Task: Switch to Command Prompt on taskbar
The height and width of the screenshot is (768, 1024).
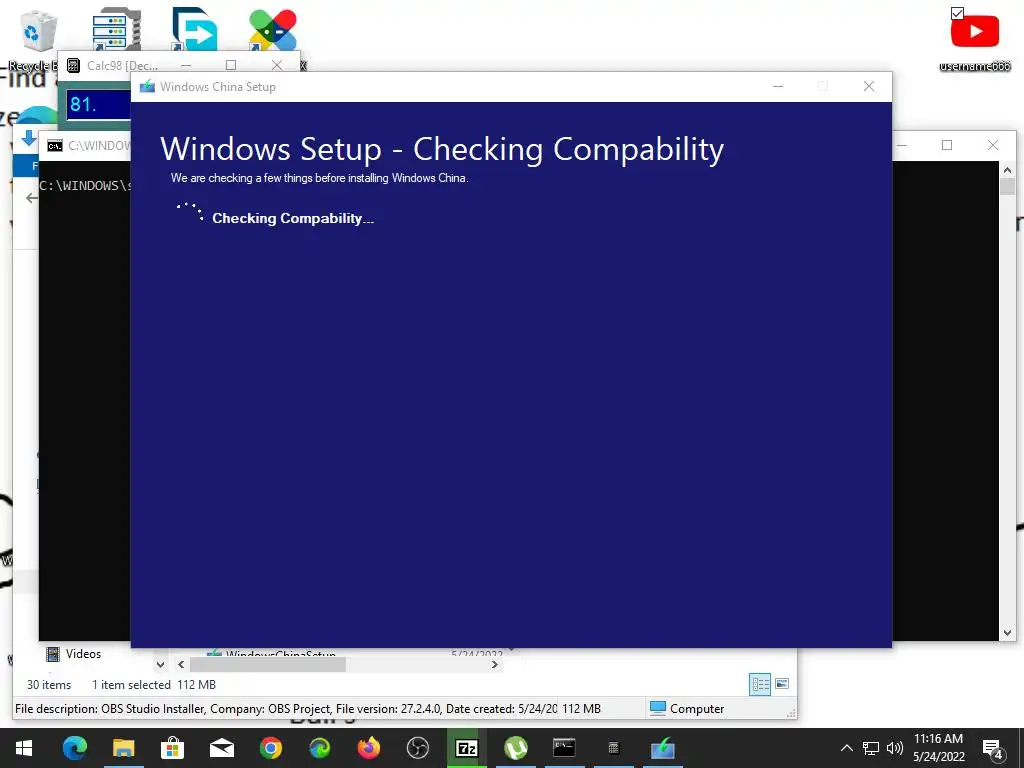Action: tap(564, 748)
